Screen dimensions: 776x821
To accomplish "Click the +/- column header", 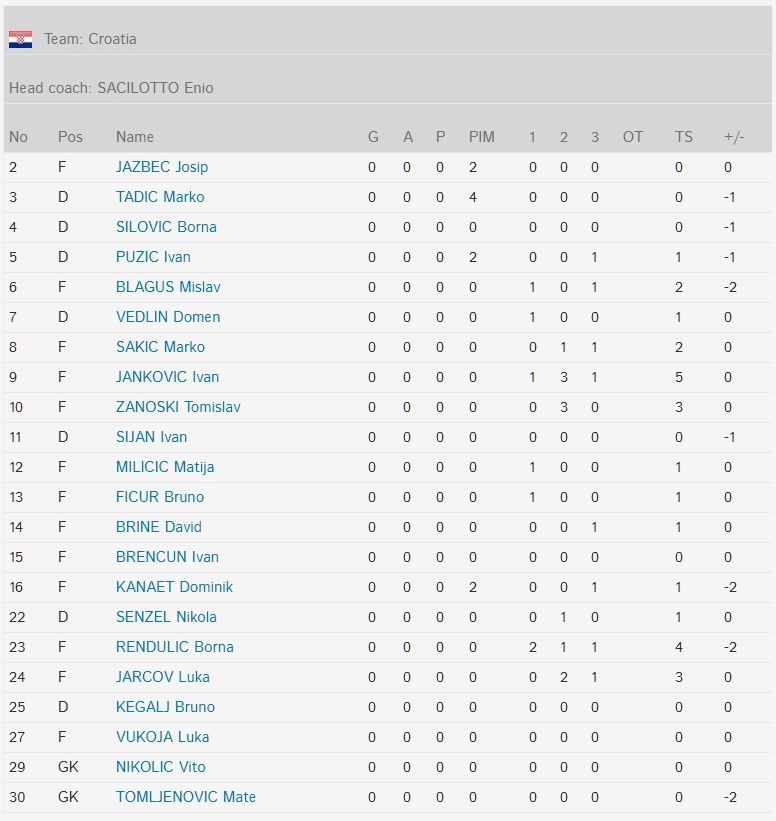I will point(734,137).
